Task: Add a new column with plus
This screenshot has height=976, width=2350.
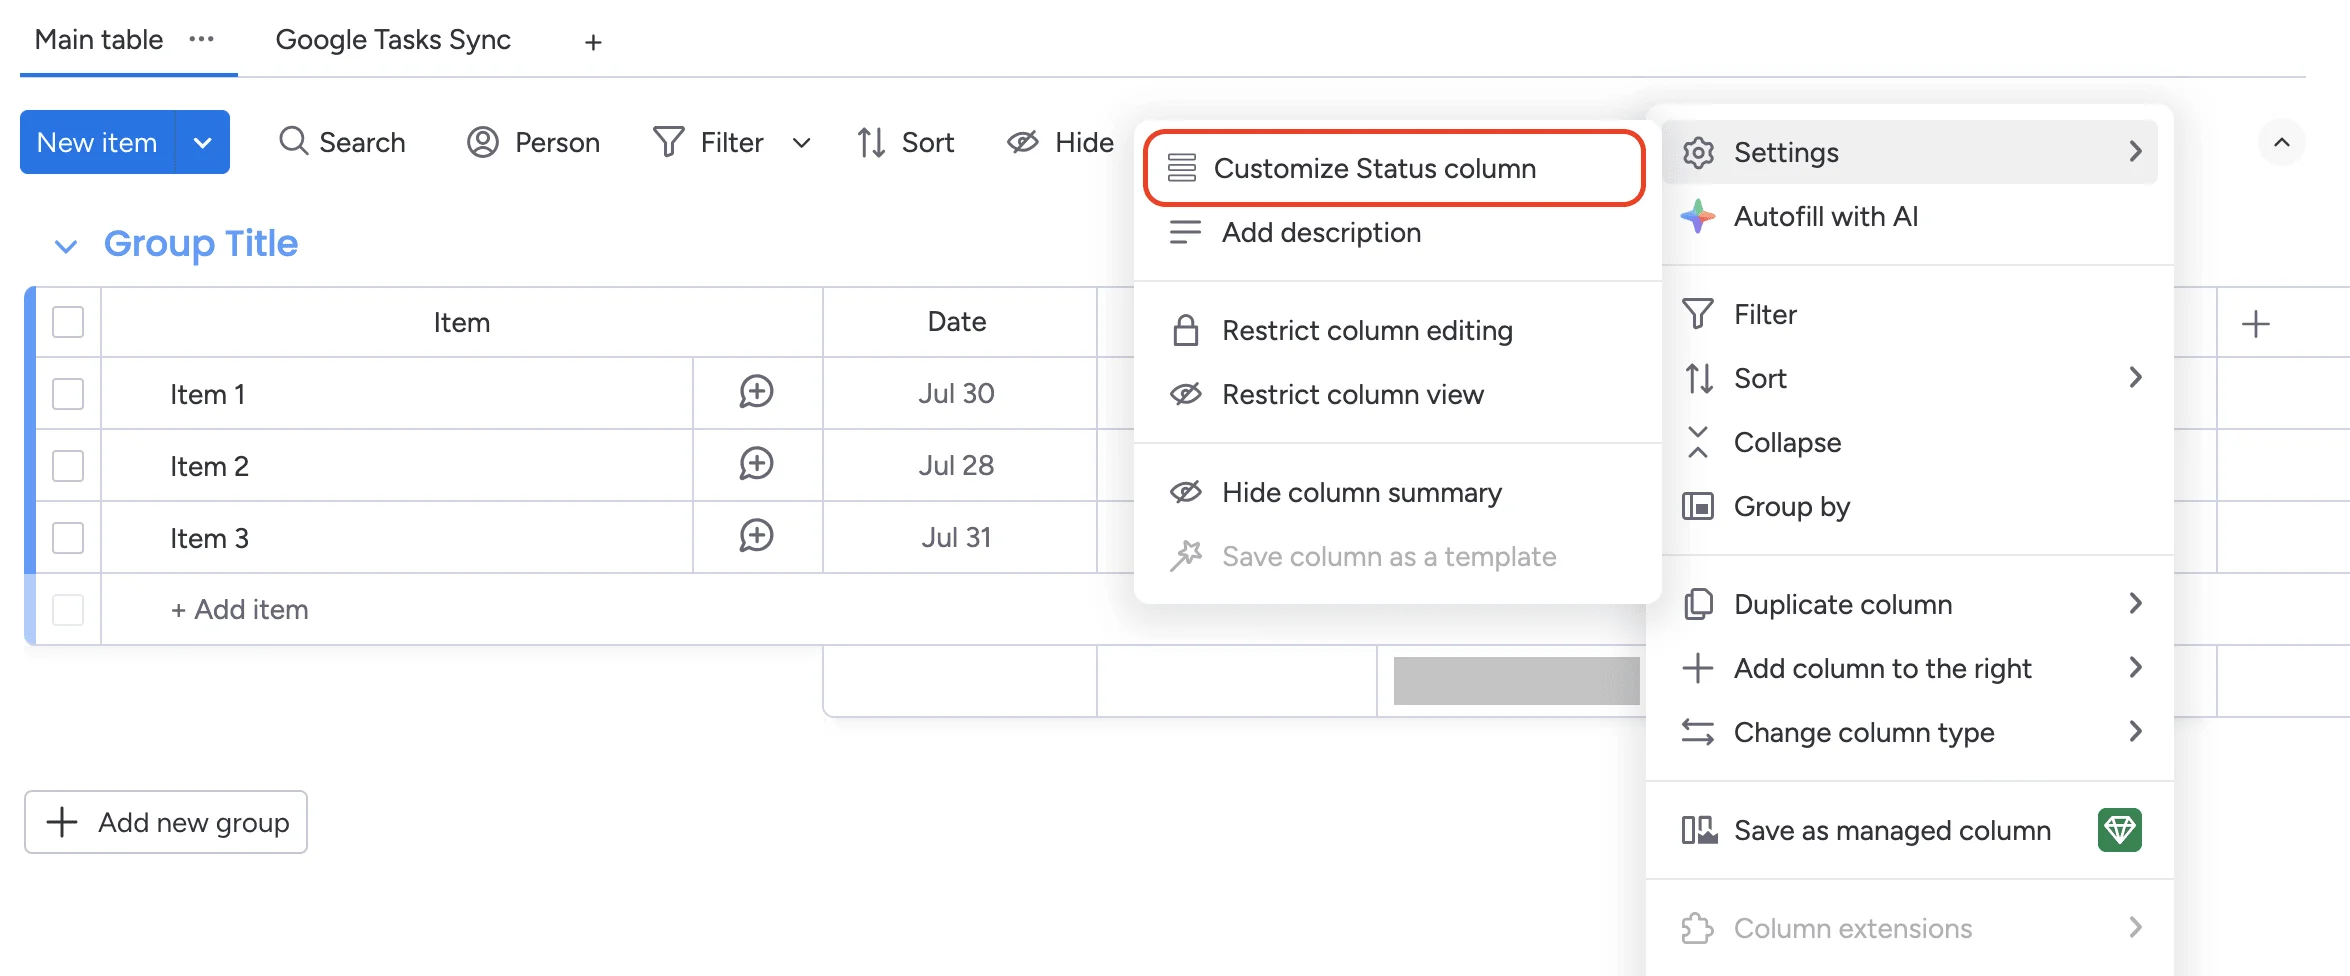Action: pyautogui.click(x=2256, y=324)
